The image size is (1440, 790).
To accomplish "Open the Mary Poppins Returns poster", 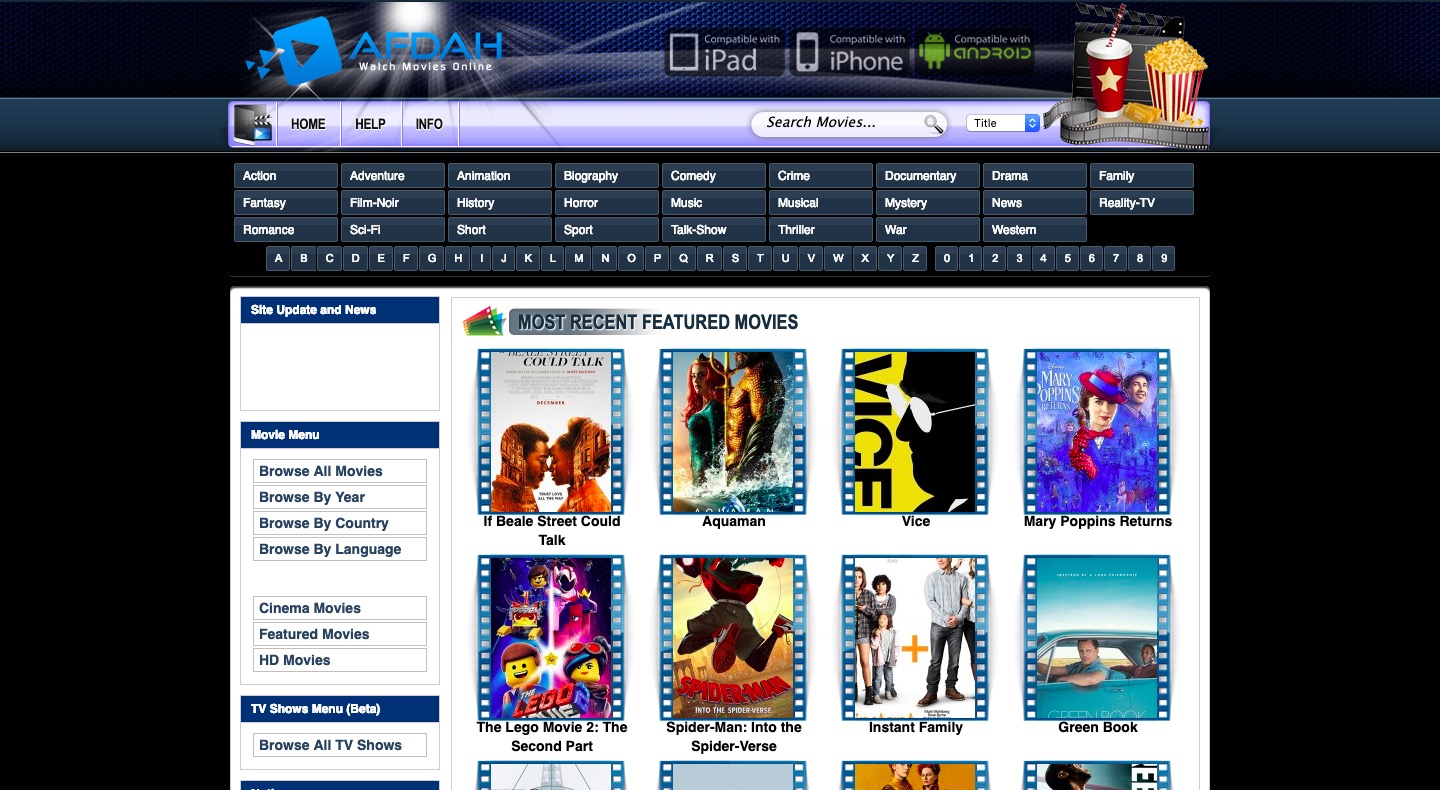I will tap(1097, 431).
